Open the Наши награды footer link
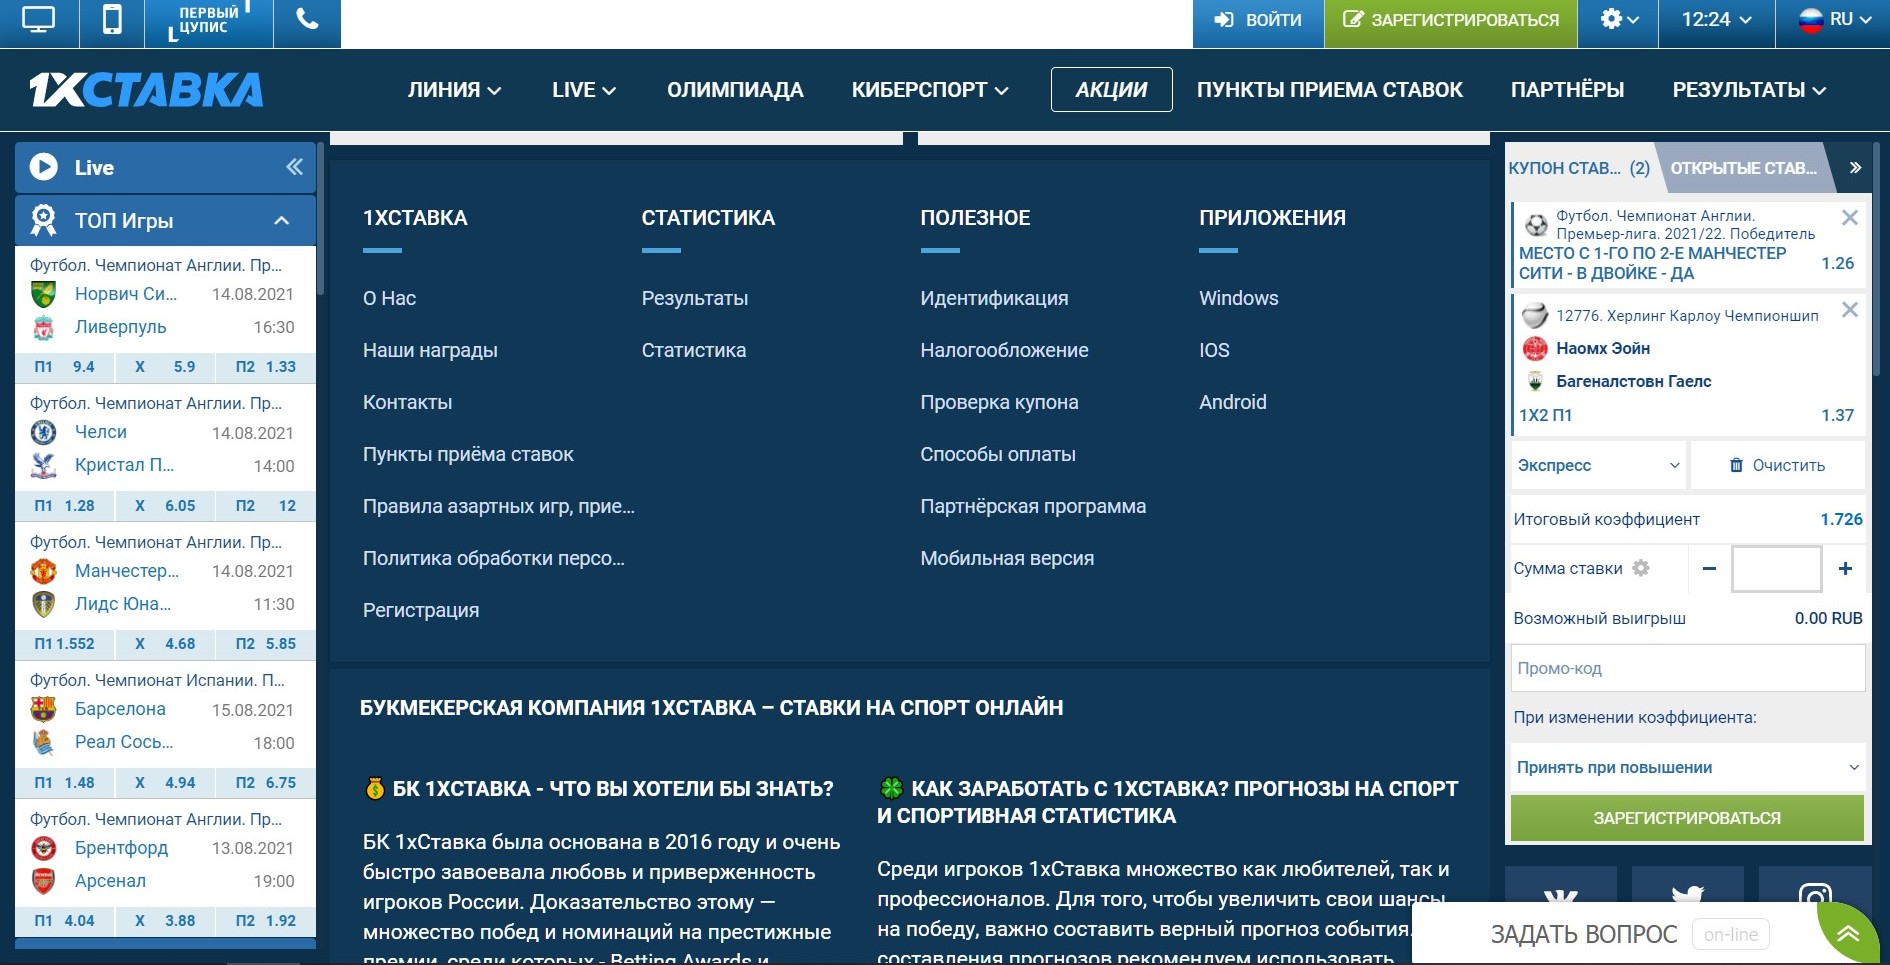This screenshot has width=1890, height=965. click(430, 350)
